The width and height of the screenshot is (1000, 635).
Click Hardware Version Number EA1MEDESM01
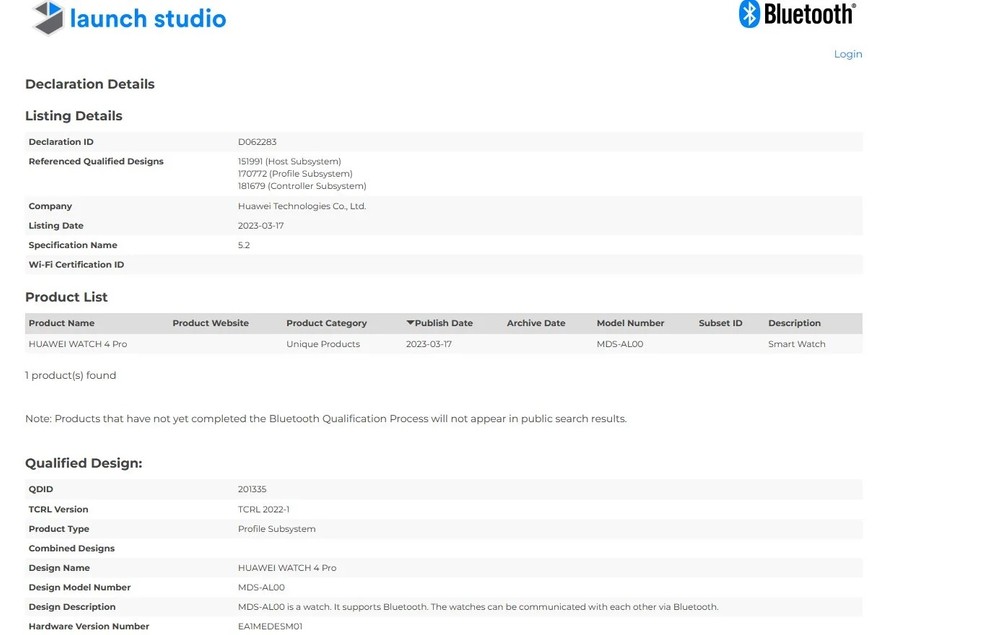(270, 626)
